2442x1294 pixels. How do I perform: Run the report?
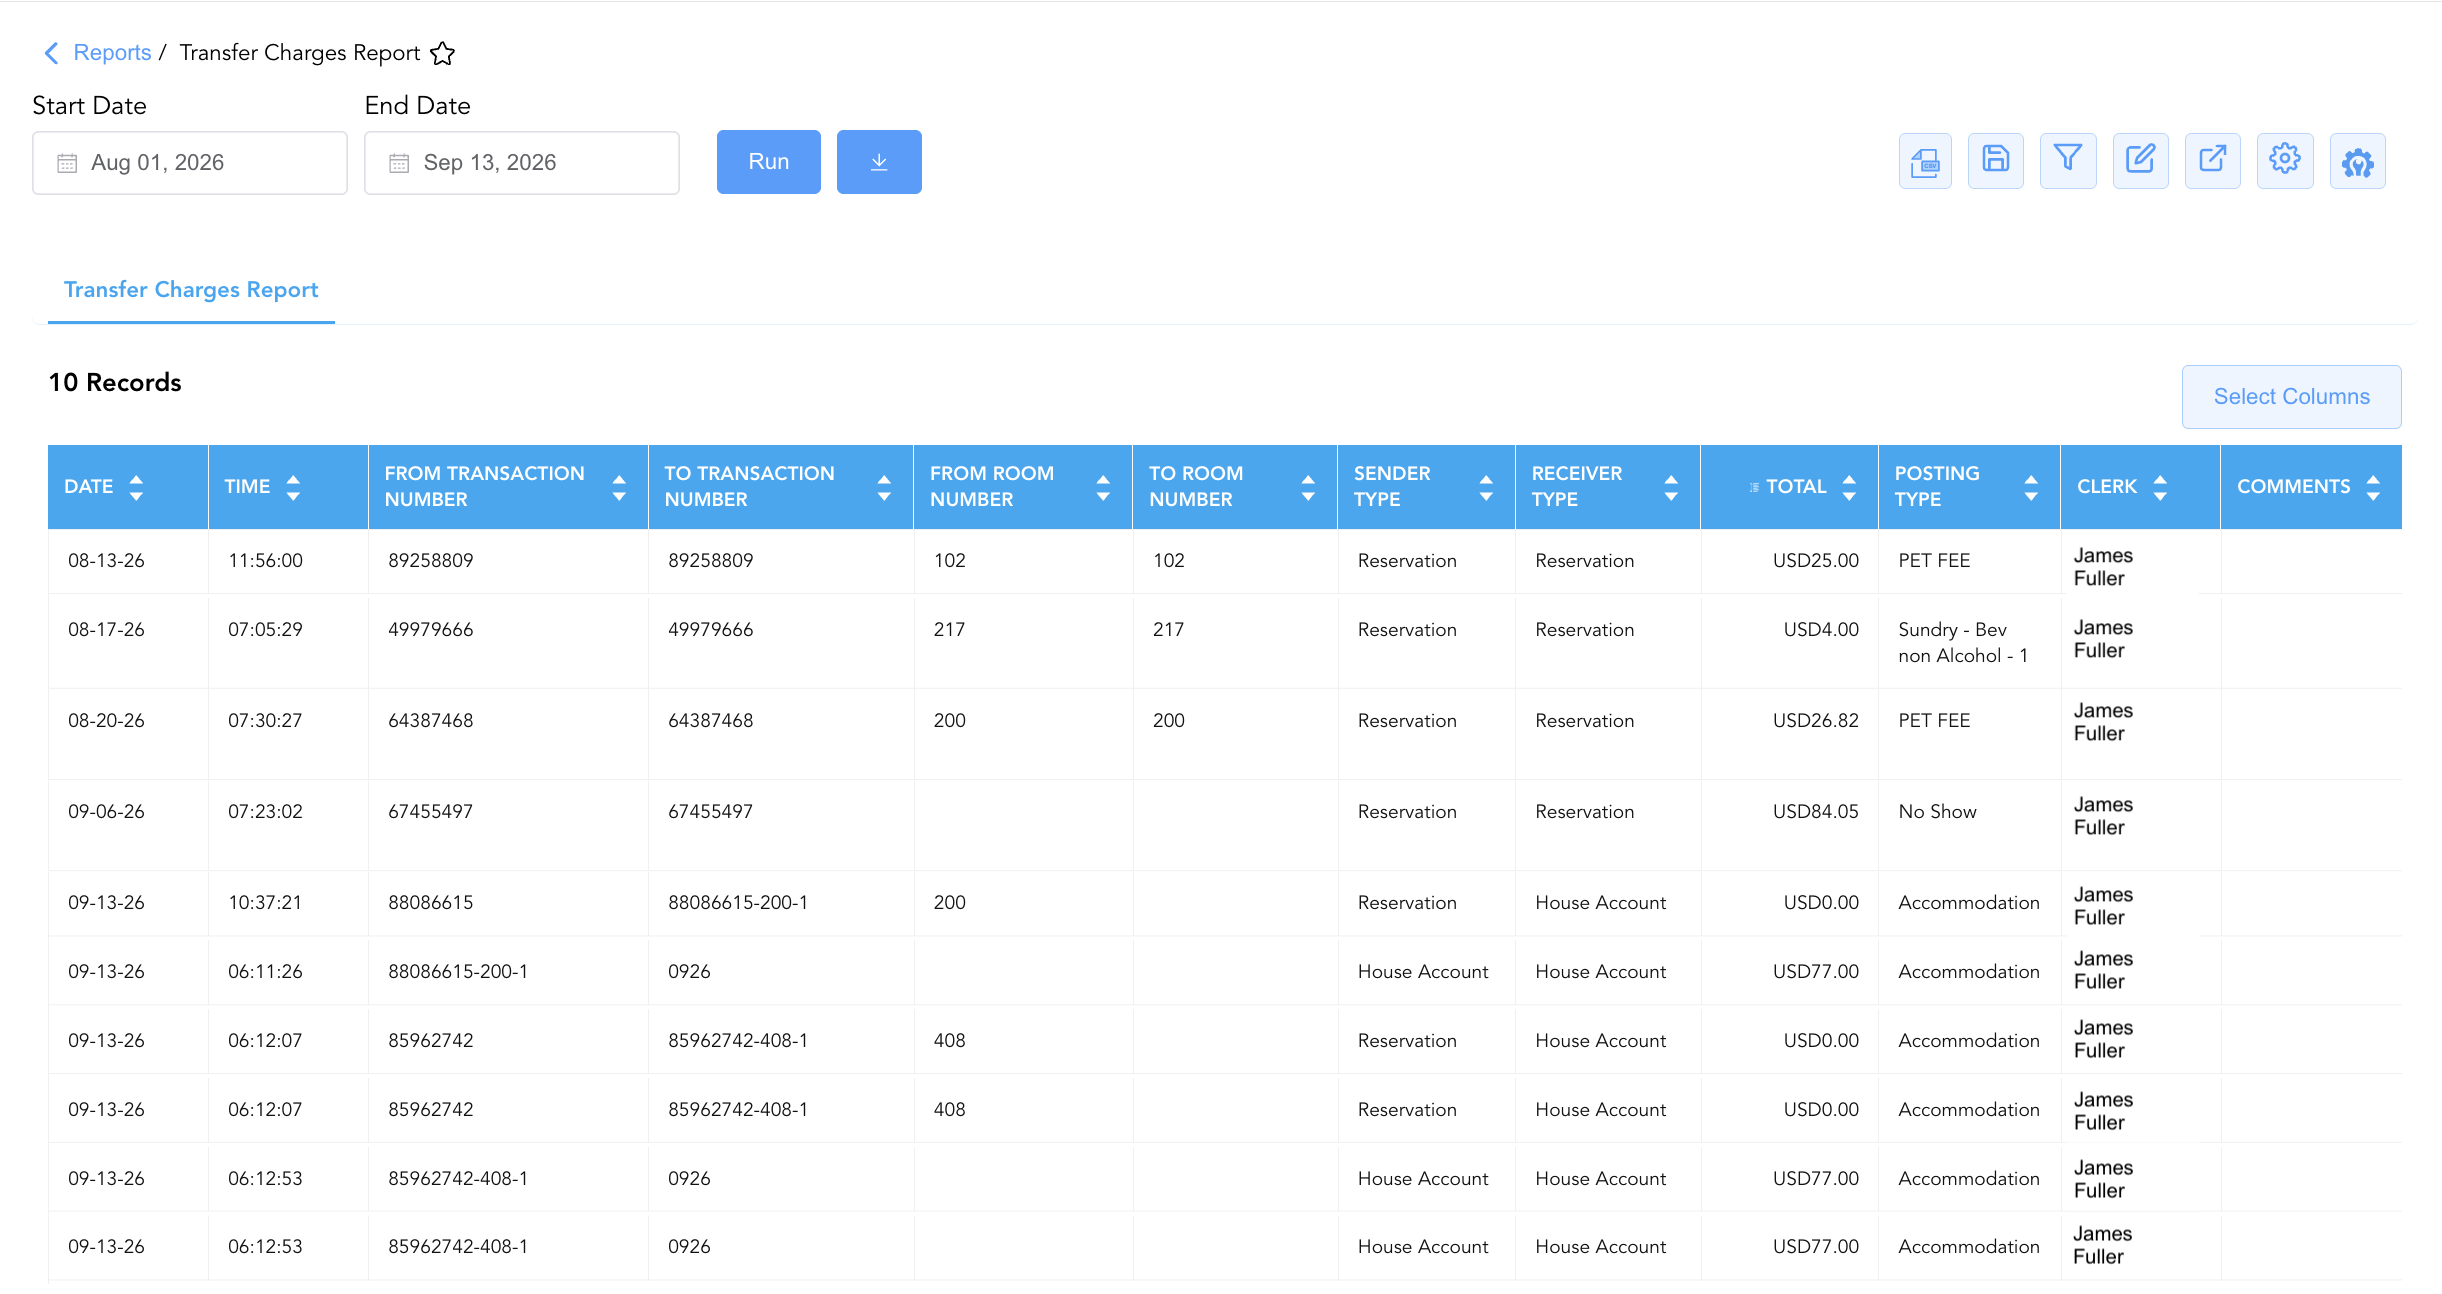(769, 162)
